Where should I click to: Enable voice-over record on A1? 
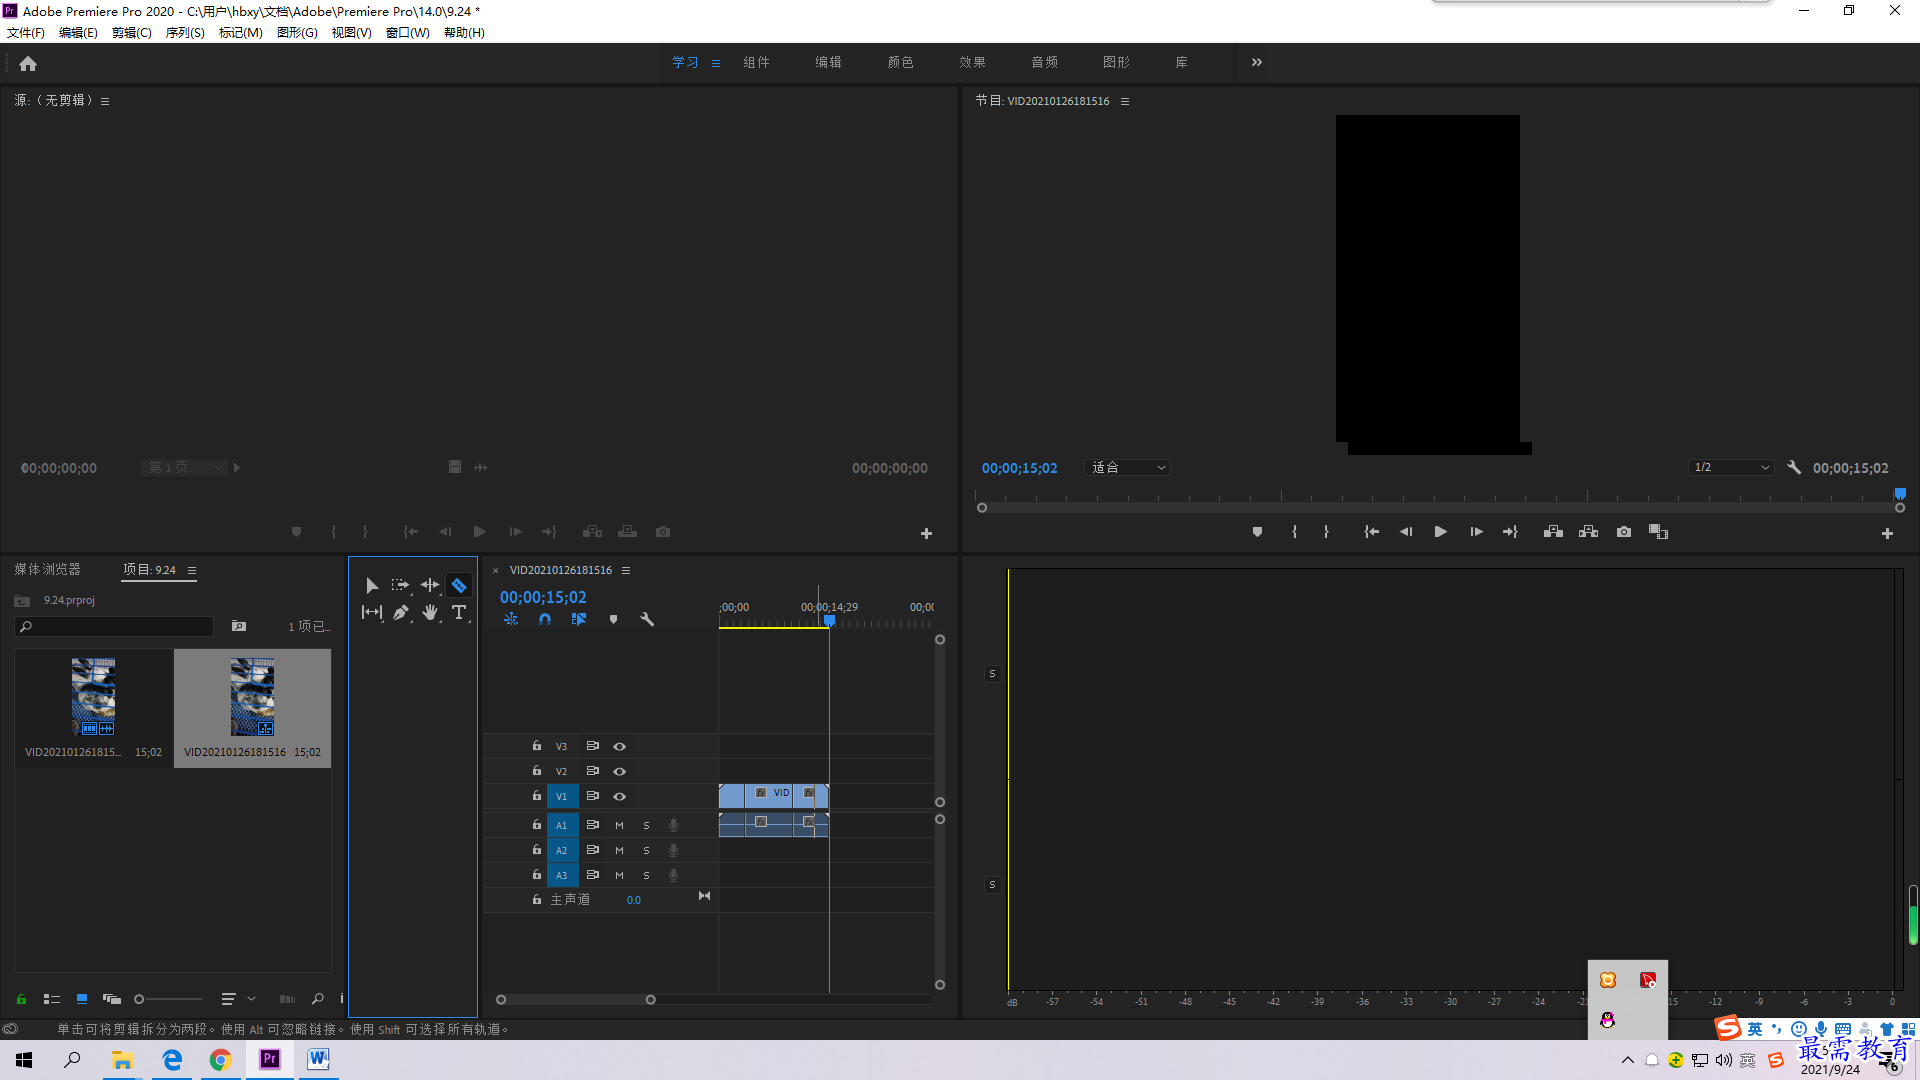[x=673, y=825]
